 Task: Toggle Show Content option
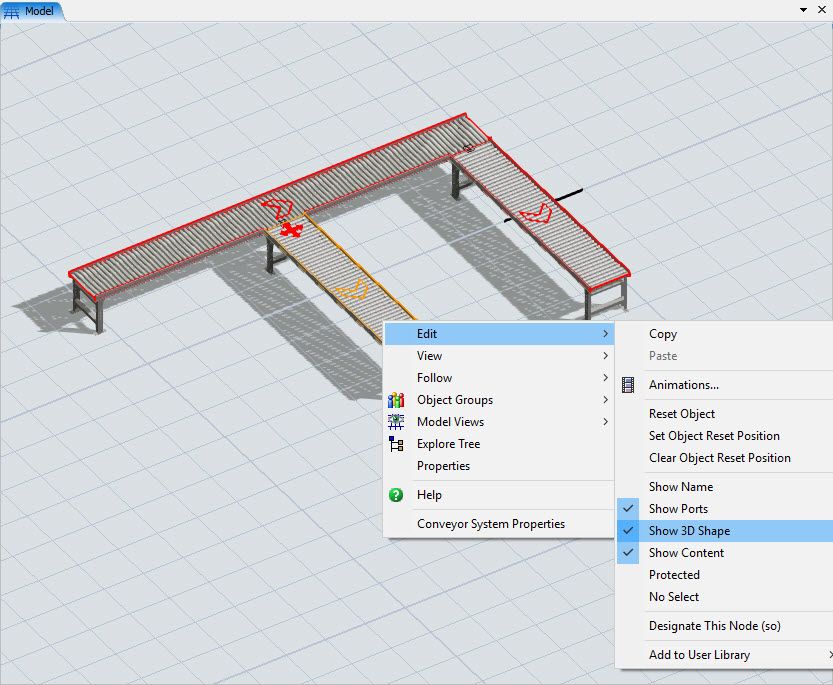[725, 553]
